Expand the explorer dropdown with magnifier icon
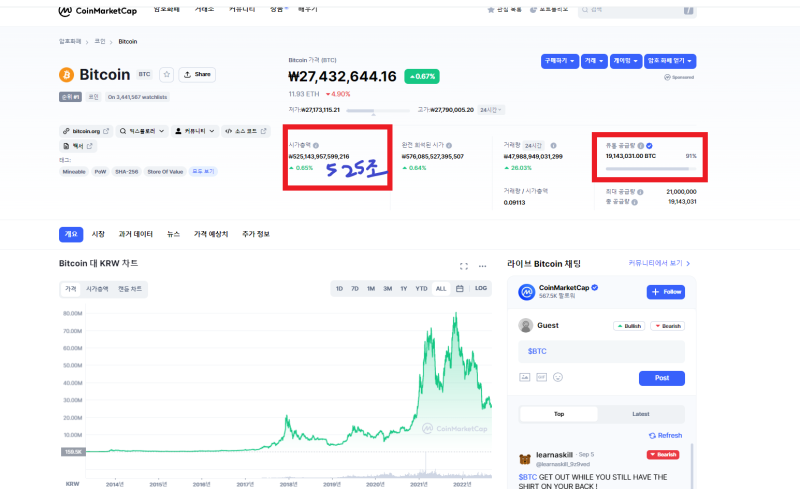The image size is (800, 489). pyautogui.click(x=142, y=131)
